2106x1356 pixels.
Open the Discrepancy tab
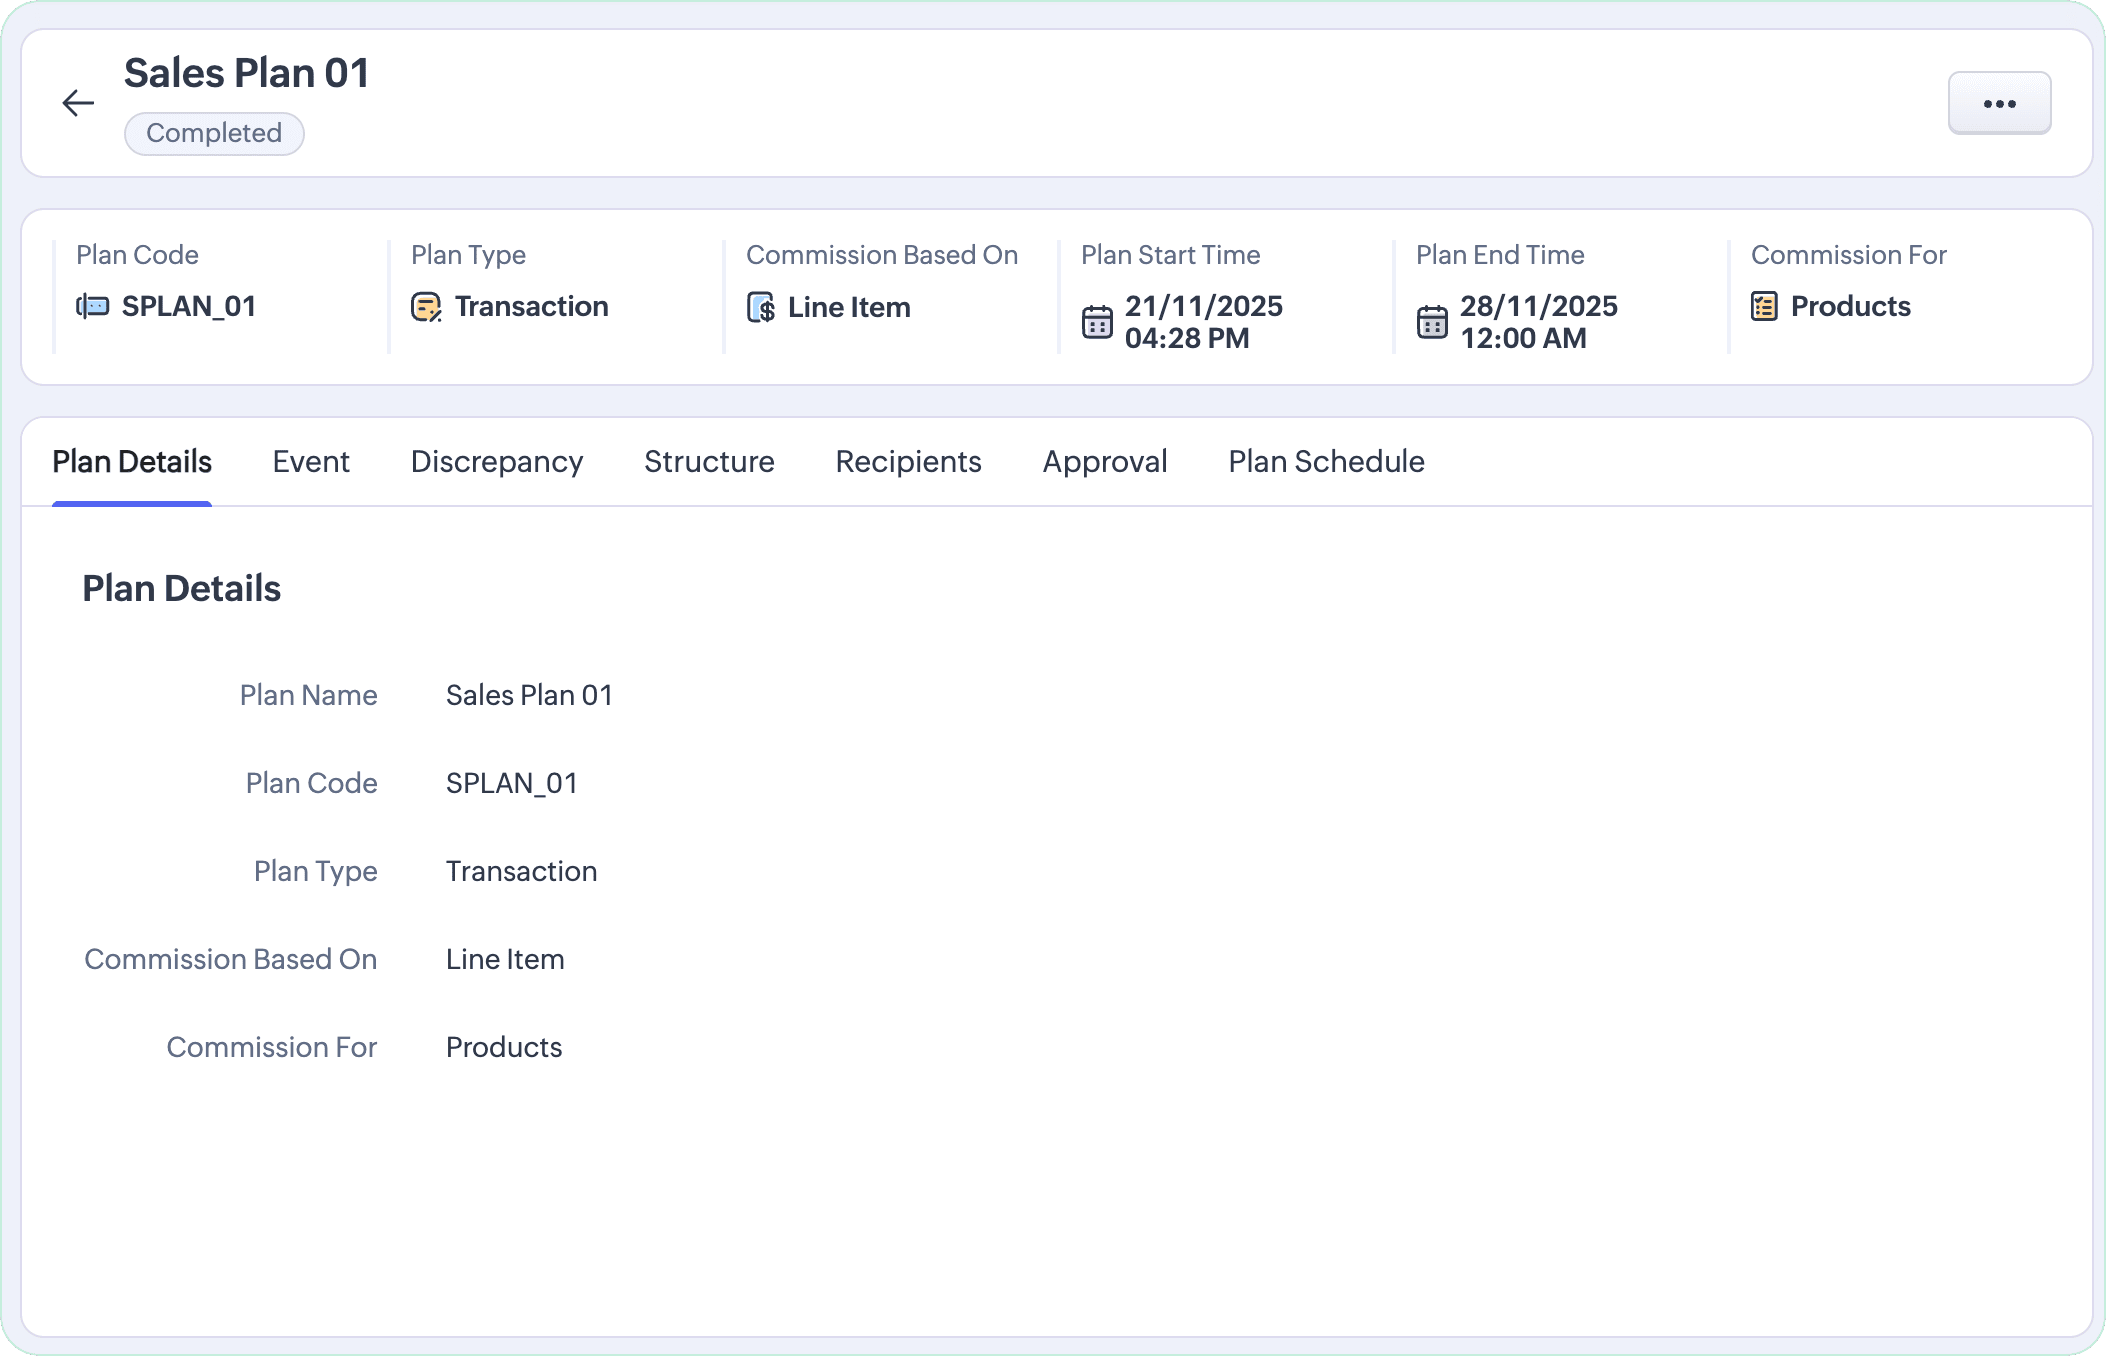pyautogui.click(x=497, y=461)
